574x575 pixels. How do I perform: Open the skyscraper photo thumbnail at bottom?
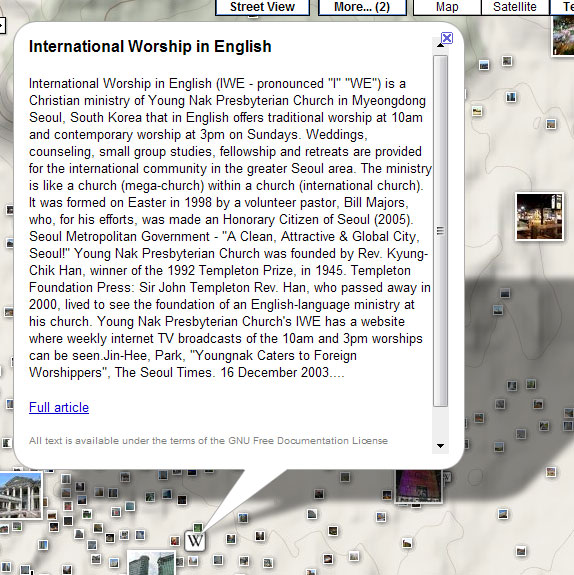151,563
